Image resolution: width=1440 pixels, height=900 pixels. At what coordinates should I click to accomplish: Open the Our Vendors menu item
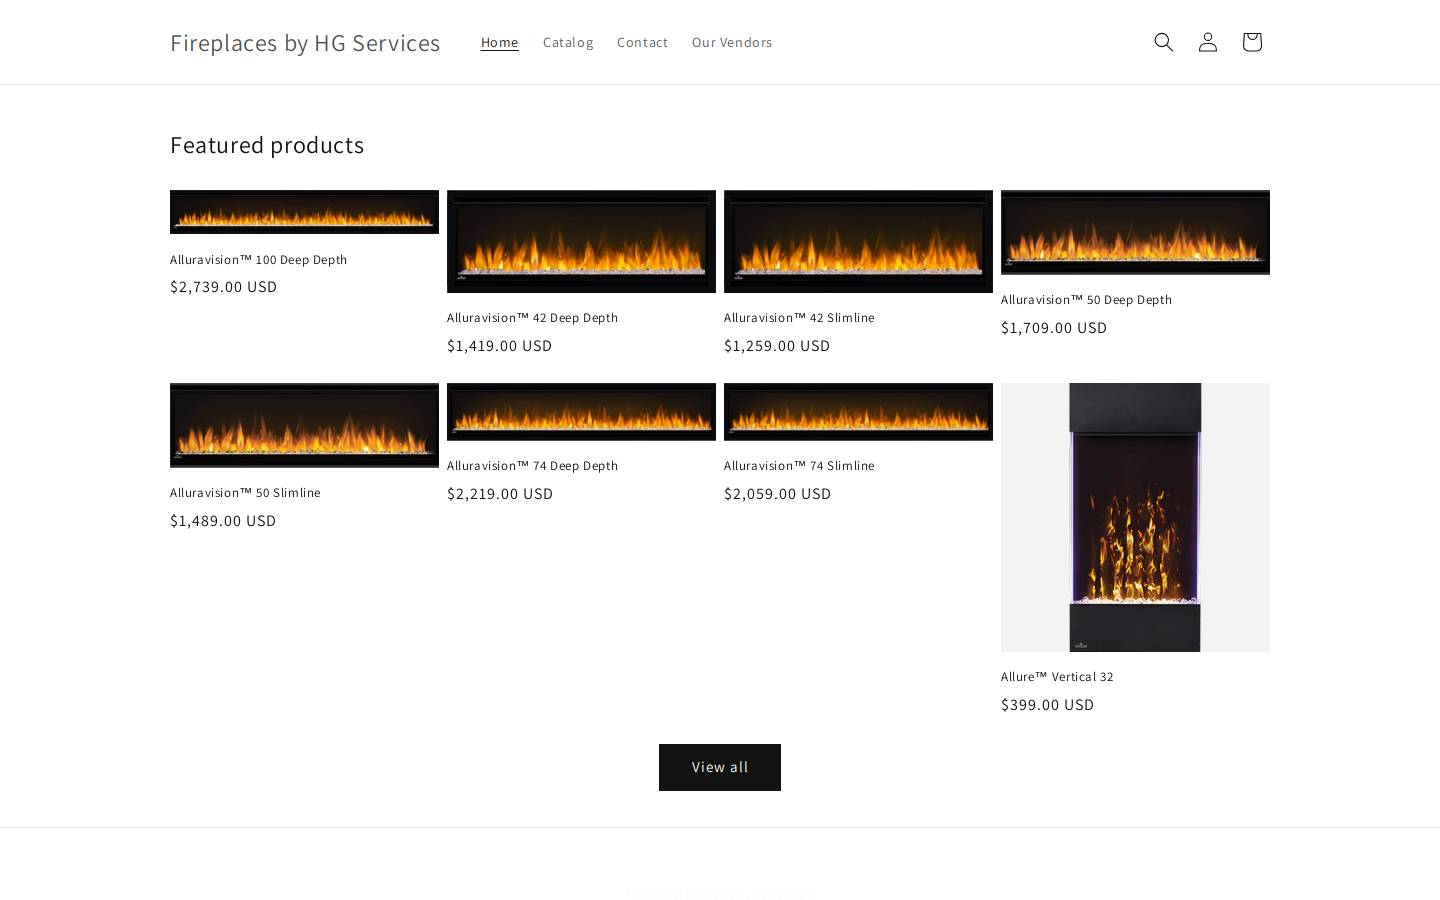(x=732, y=42)
